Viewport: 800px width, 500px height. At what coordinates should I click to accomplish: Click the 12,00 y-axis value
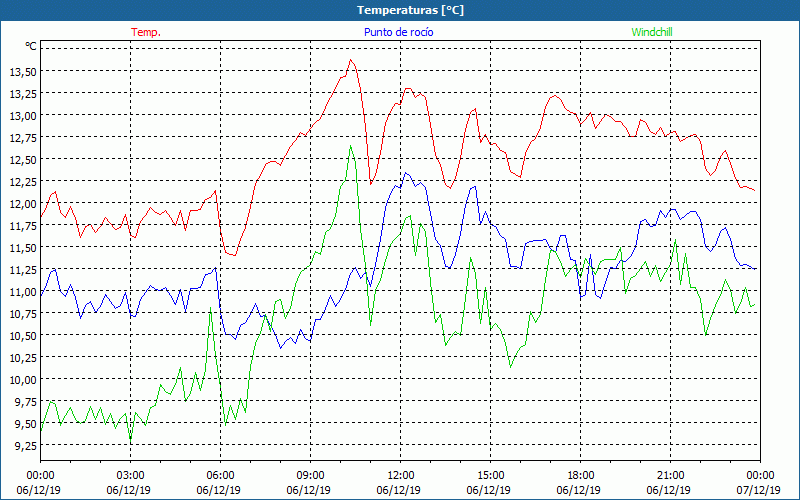[23, 204]
